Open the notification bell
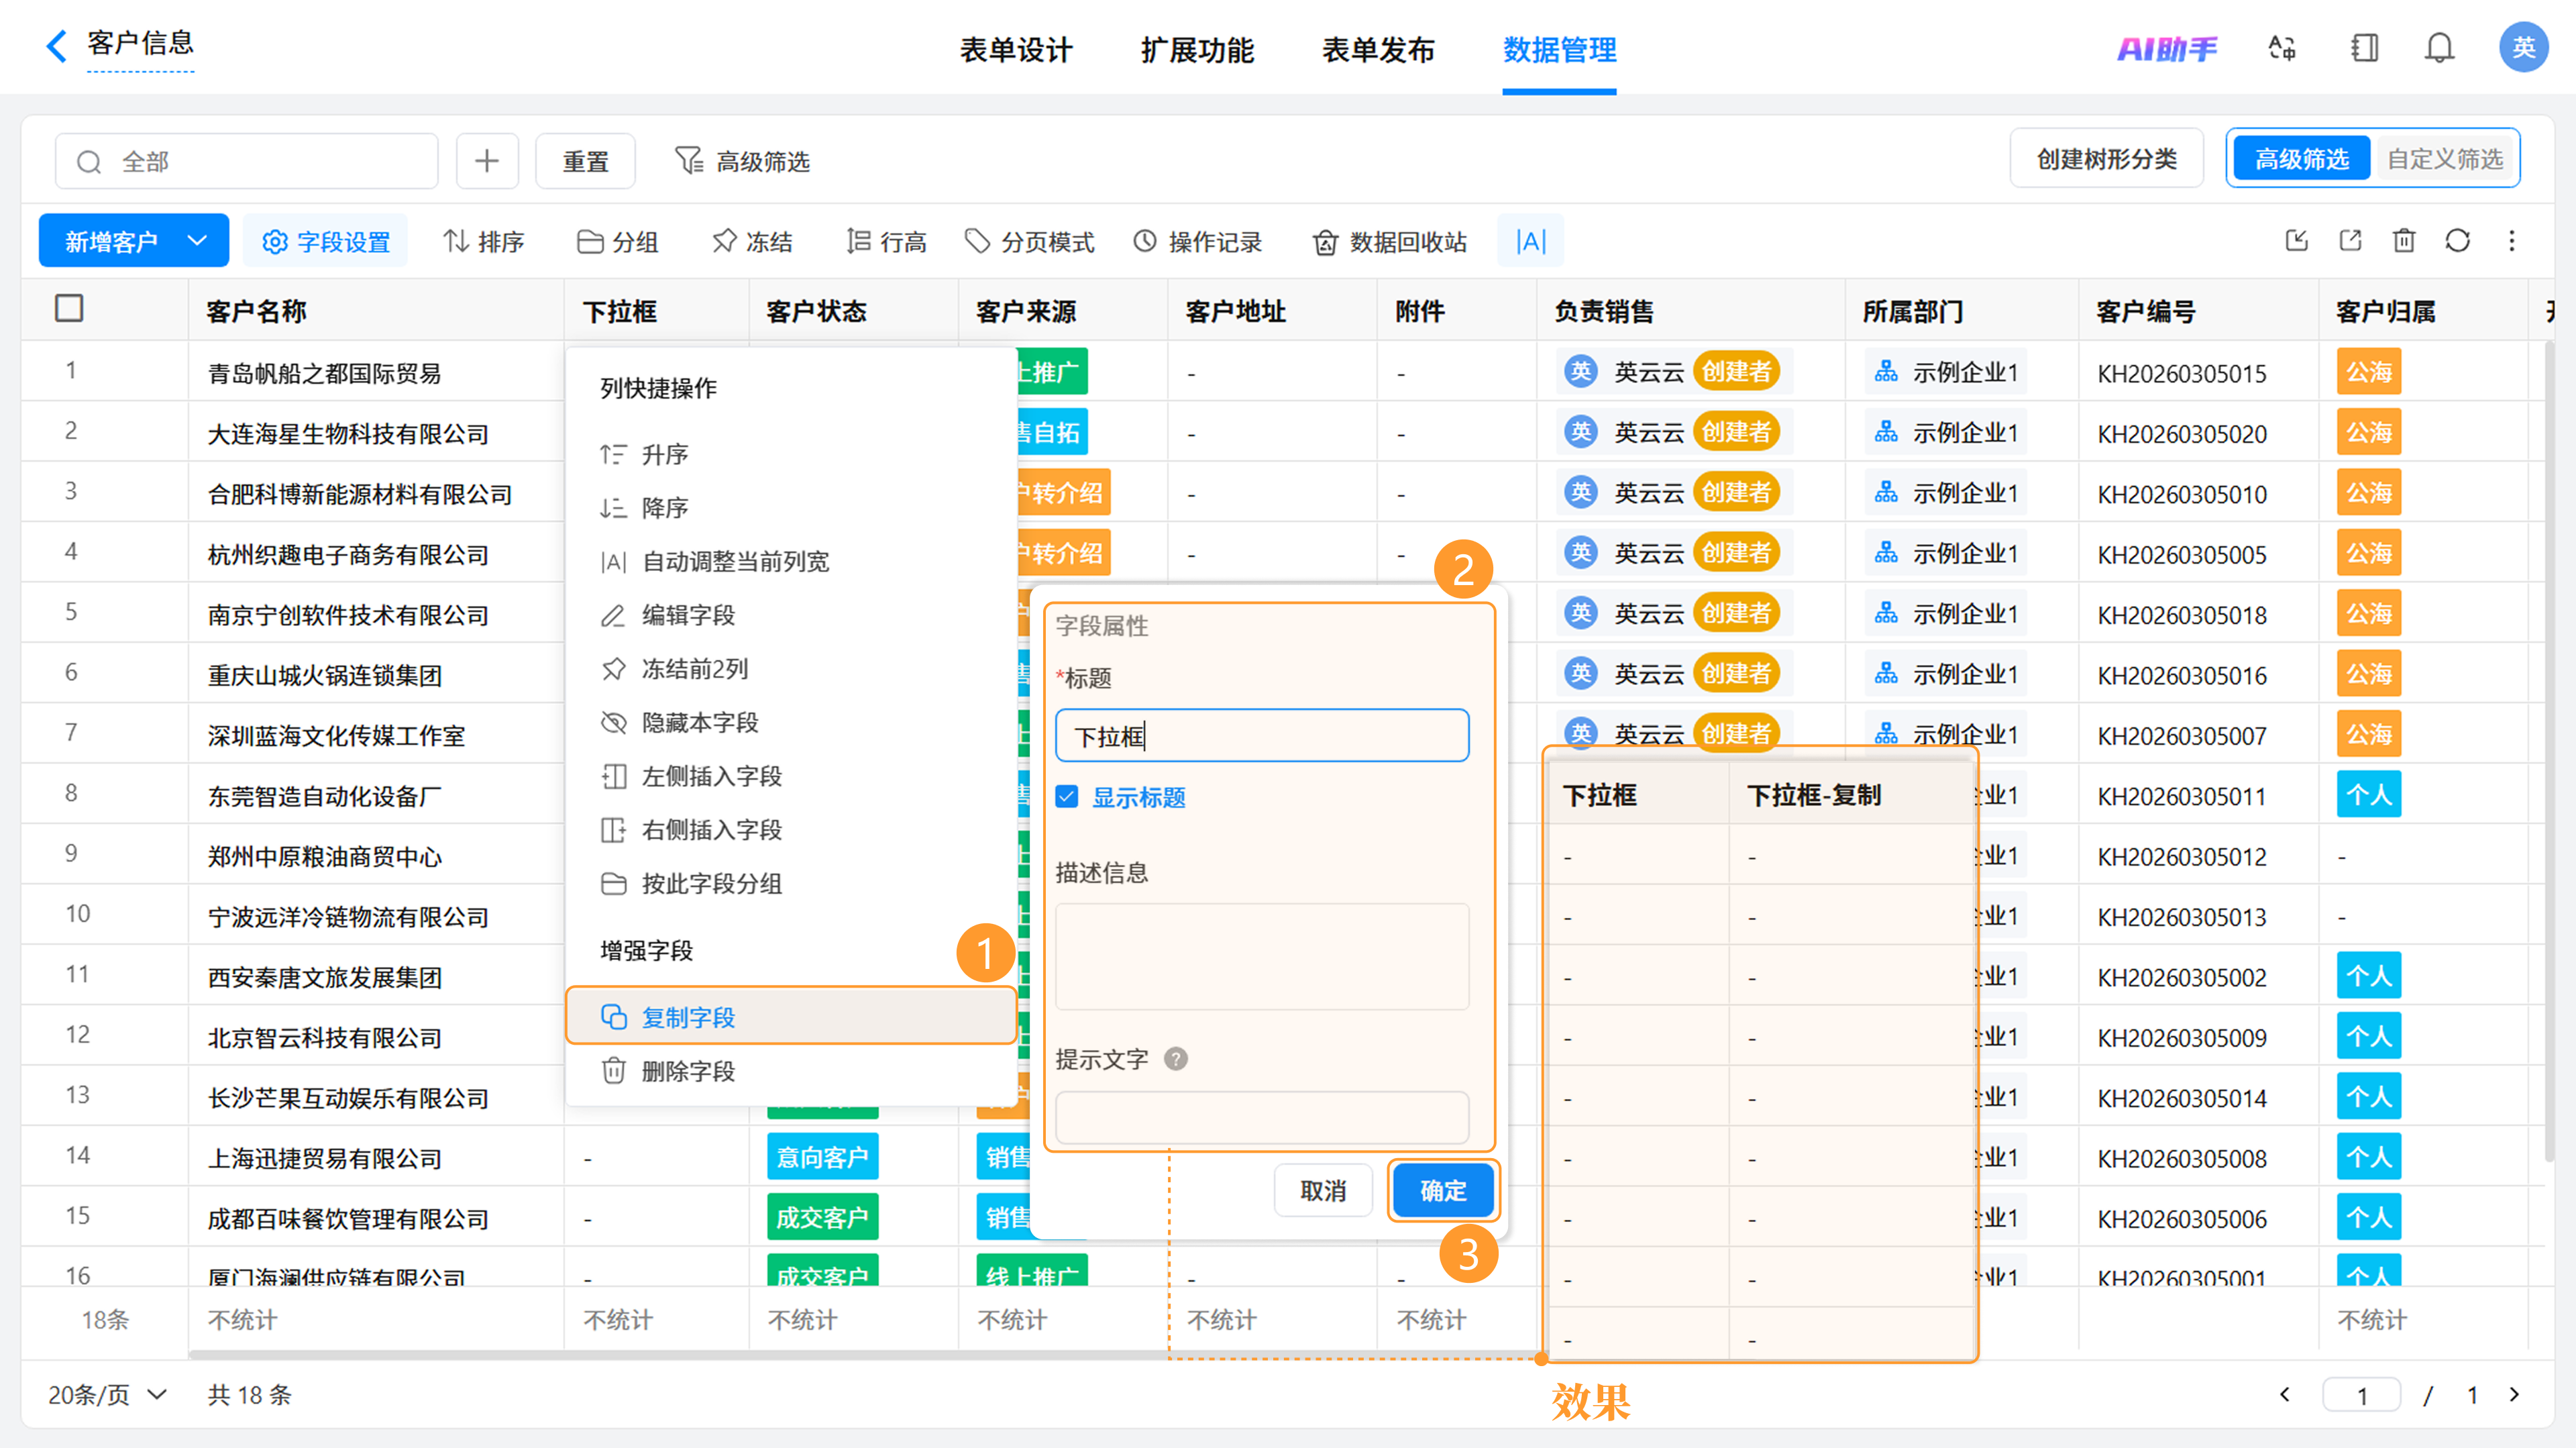The width and height of the screenshot is (2576, 1448). click(2440, 48)
